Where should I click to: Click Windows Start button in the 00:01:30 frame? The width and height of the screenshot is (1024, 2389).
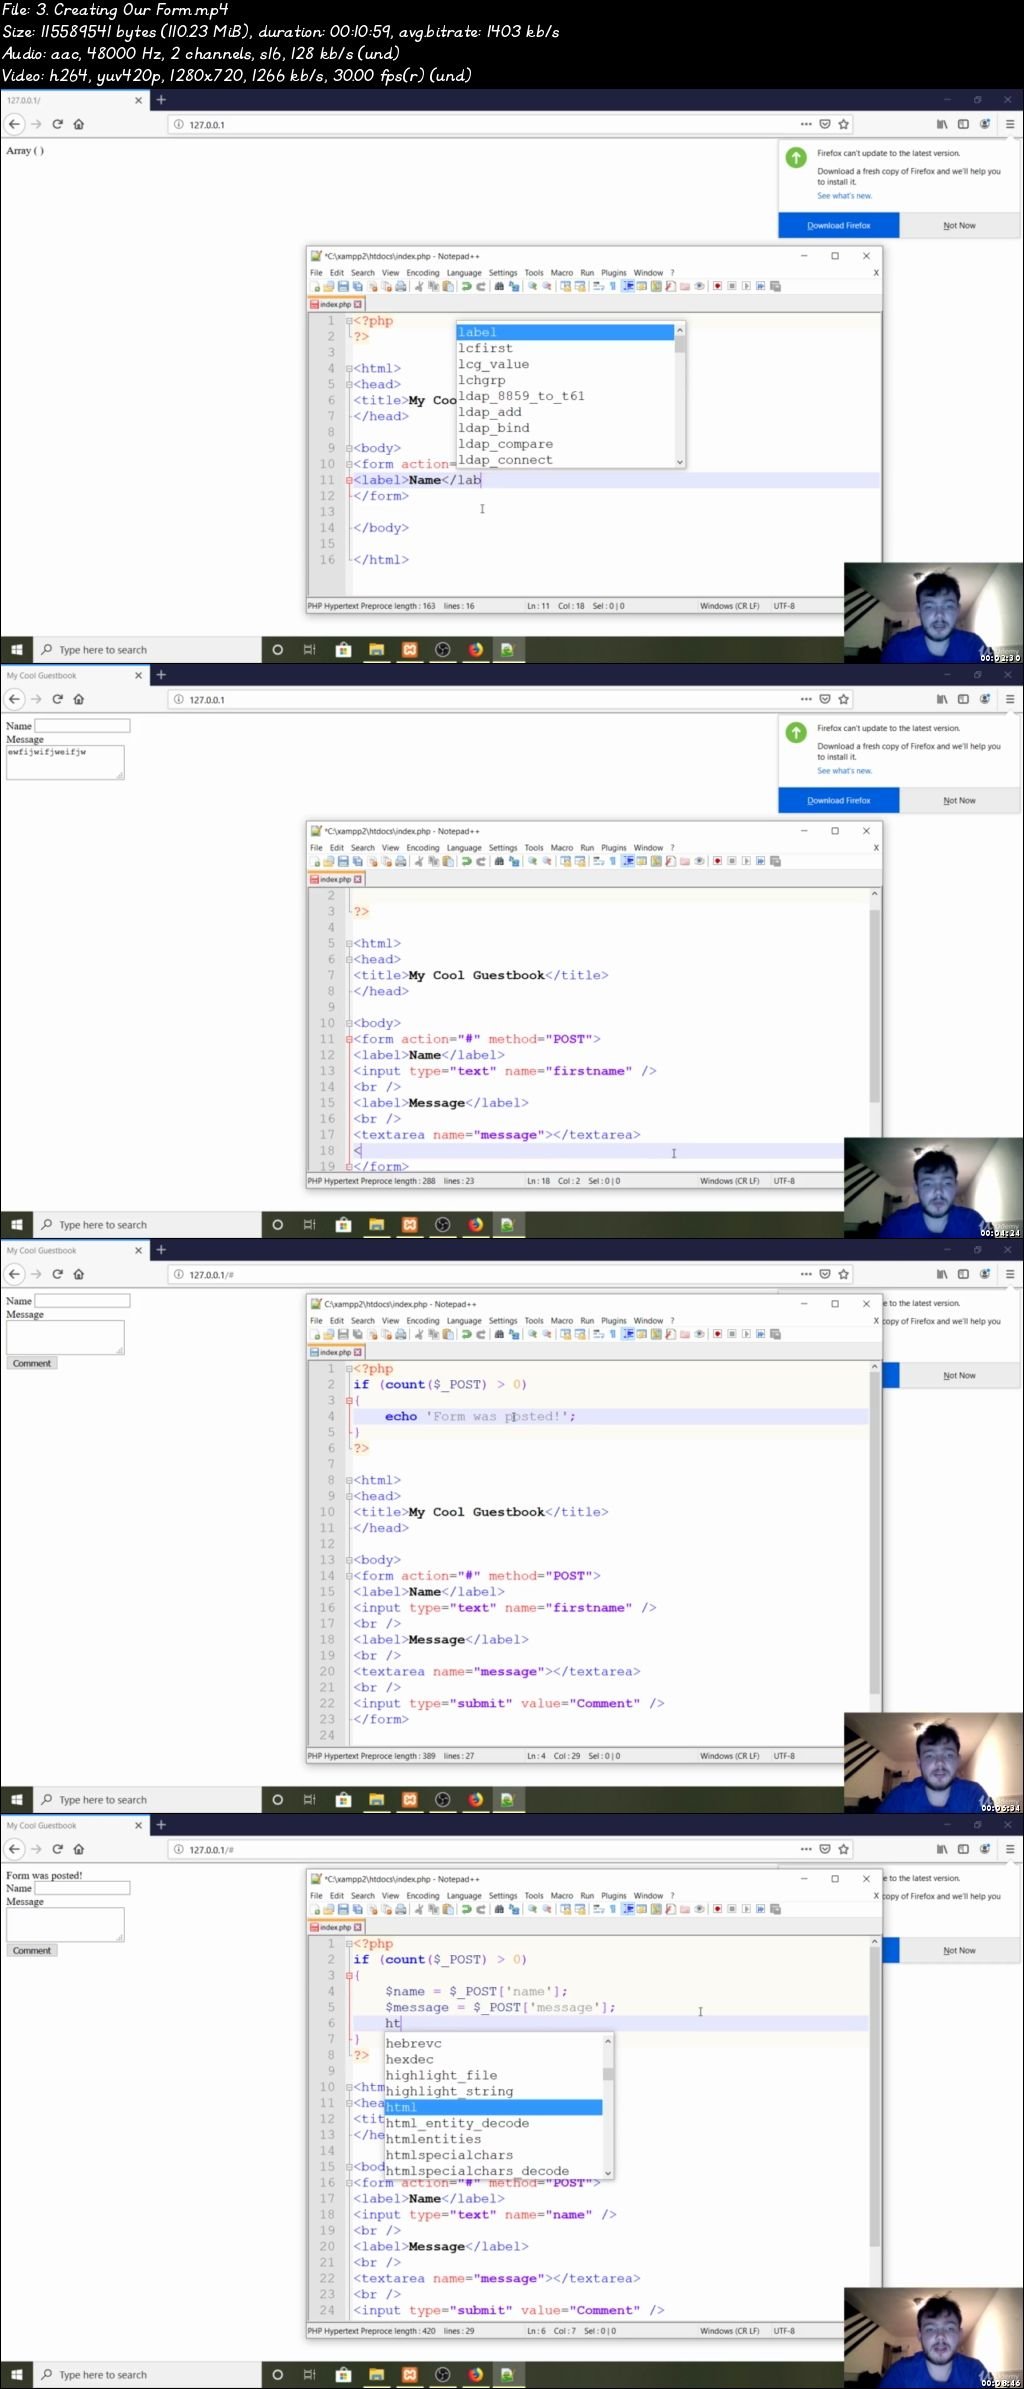tap(16, 650)
